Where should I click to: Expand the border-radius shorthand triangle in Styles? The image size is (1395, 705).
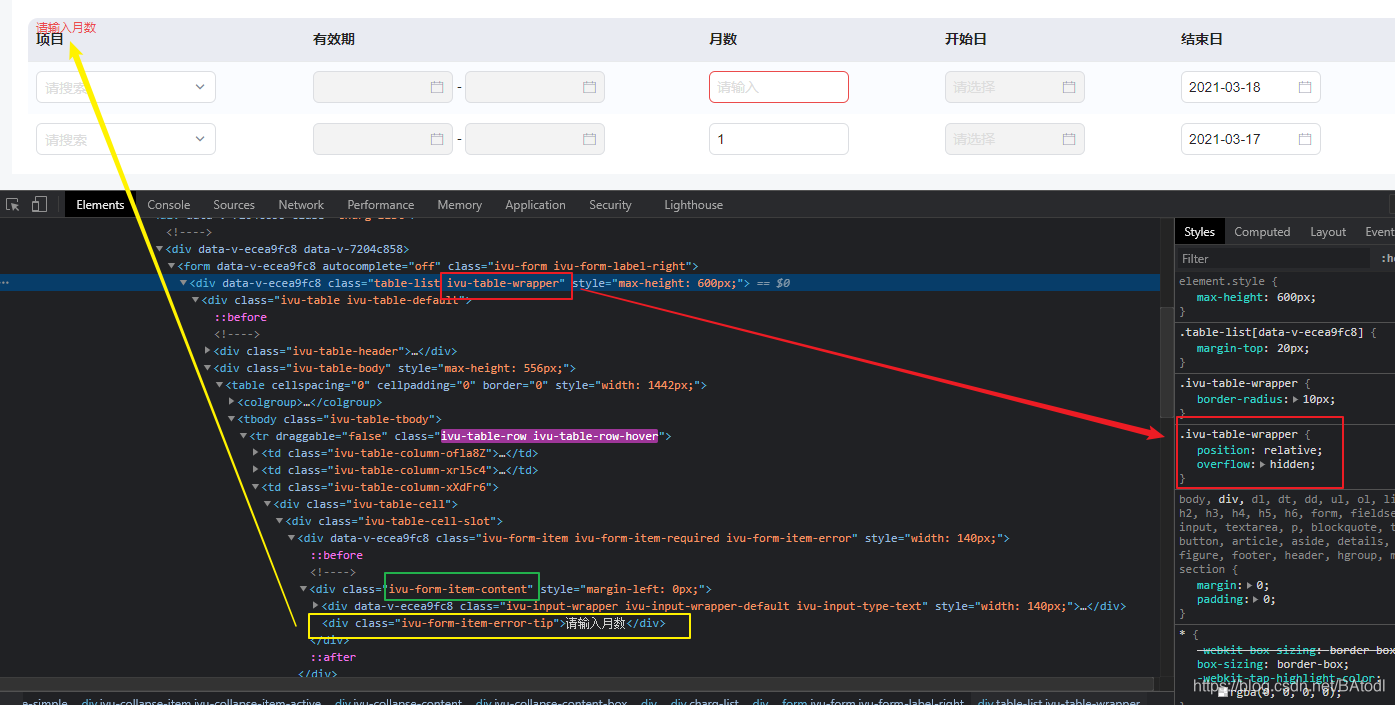1296,400
